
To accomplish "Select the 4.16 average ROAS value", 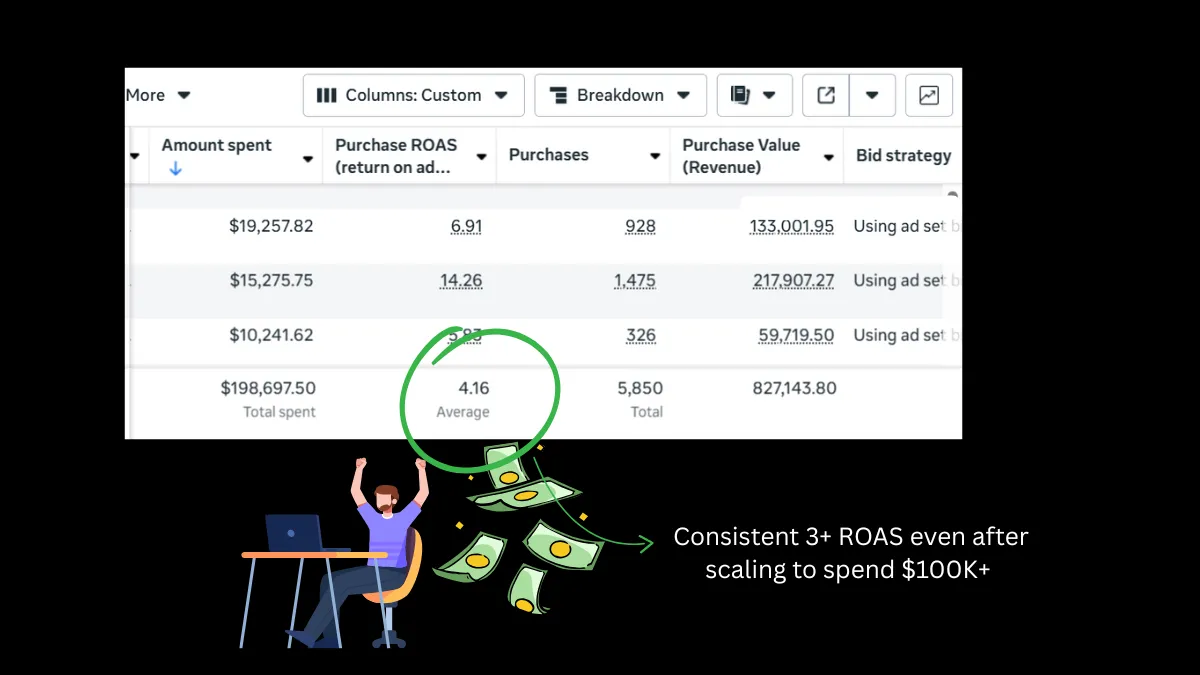I will point(474,388).
